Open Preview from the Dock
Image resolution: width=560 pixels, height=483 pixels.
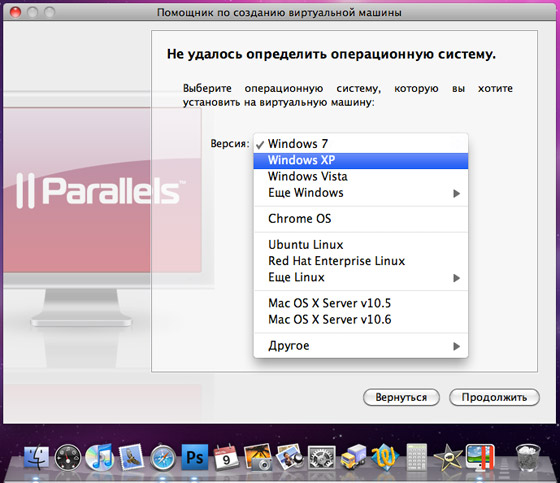[289, 457]
